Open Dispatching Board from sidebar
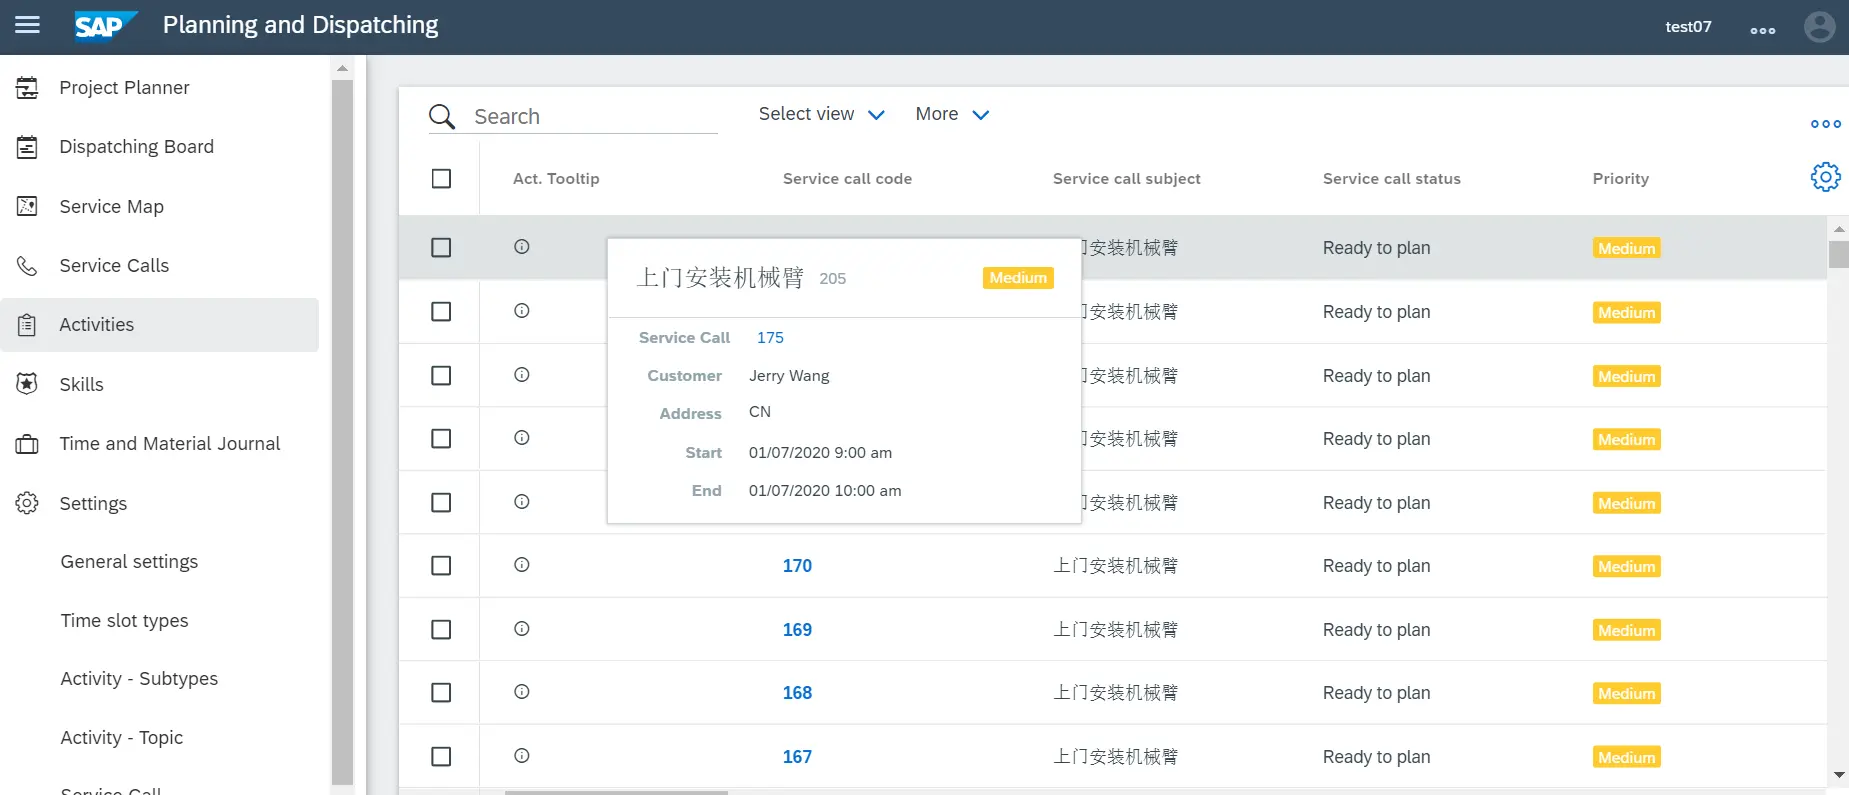Screen dimensions: 1849x795 [136, 147]
